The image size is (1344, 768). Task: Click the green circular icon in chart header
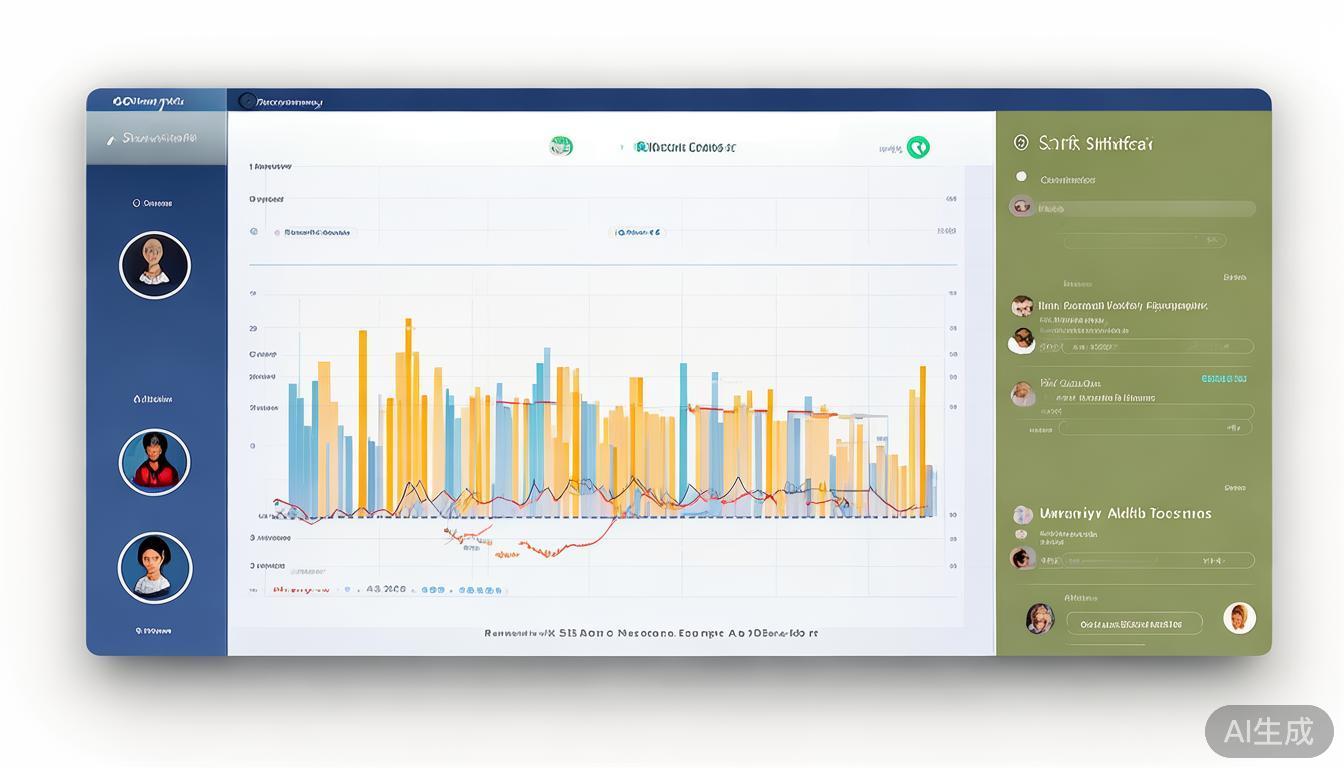tap(918, 148)
